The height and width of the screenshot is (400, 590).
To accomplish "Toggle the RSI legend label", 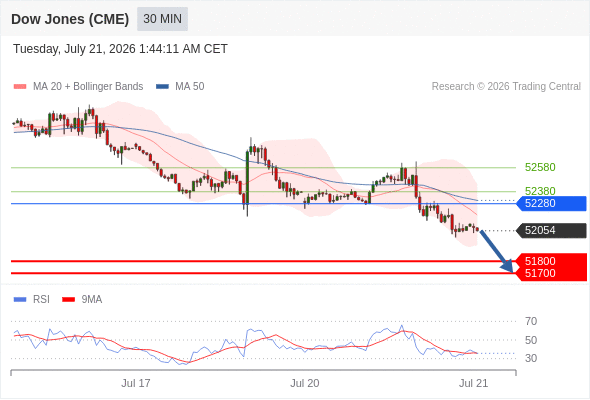I will [41, 300].
